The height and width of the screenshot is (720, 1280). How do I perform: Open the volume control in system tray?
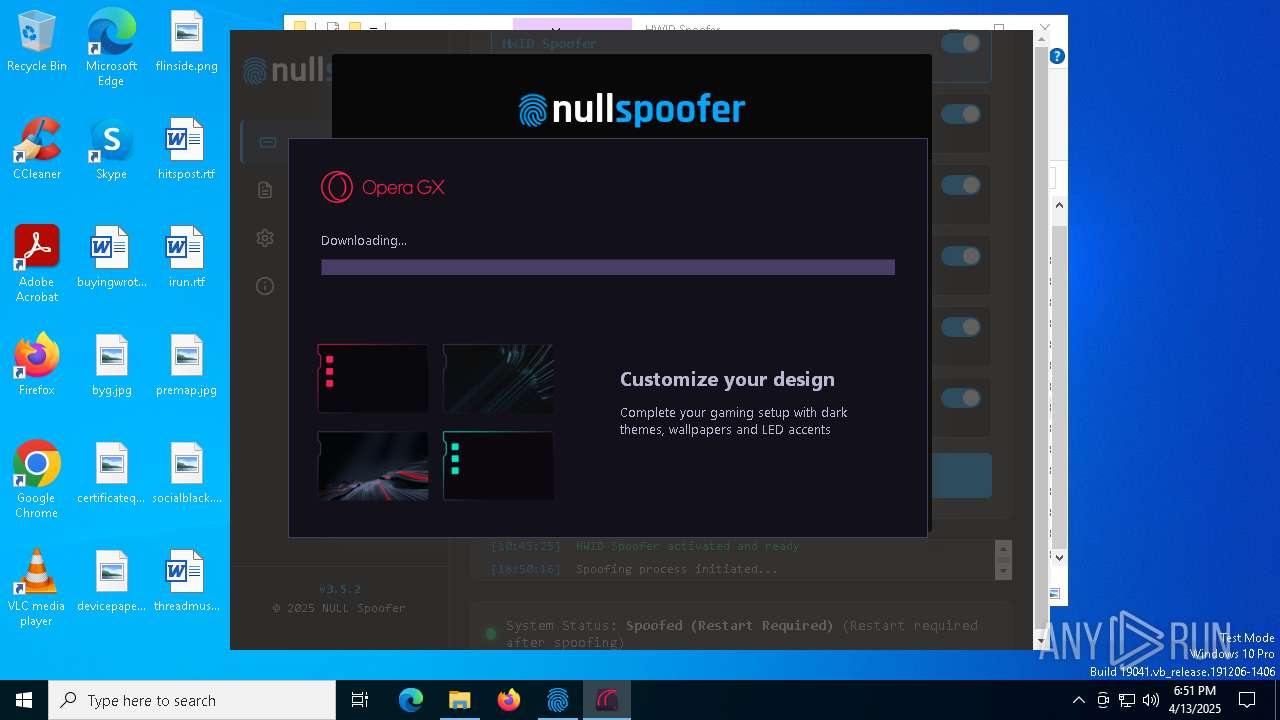point(1151,700)
